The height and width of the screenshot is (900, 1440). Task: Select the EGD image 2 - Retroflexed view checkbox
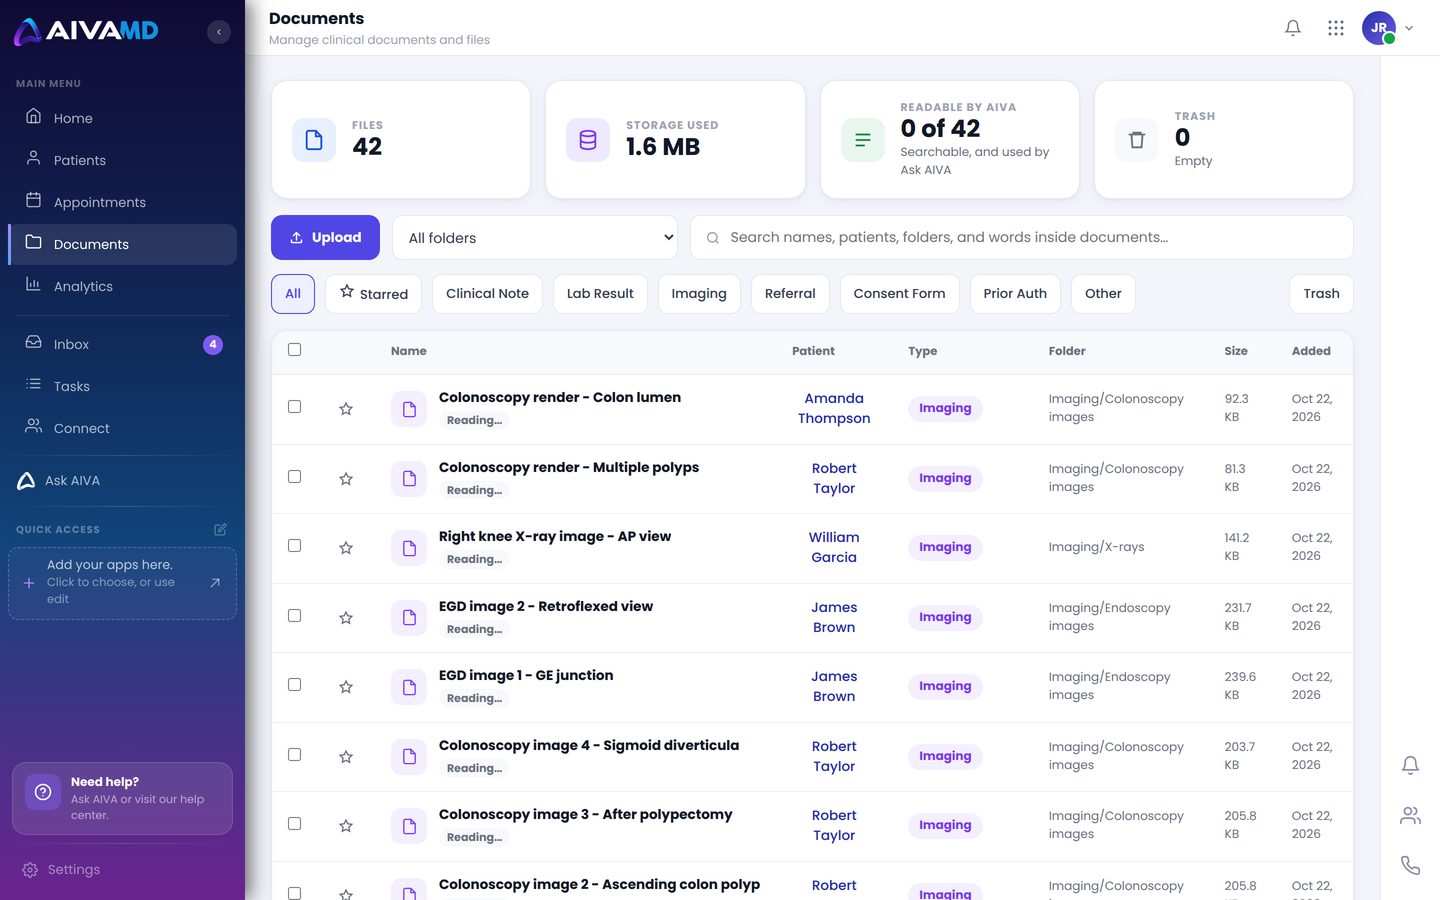[294, 616]
